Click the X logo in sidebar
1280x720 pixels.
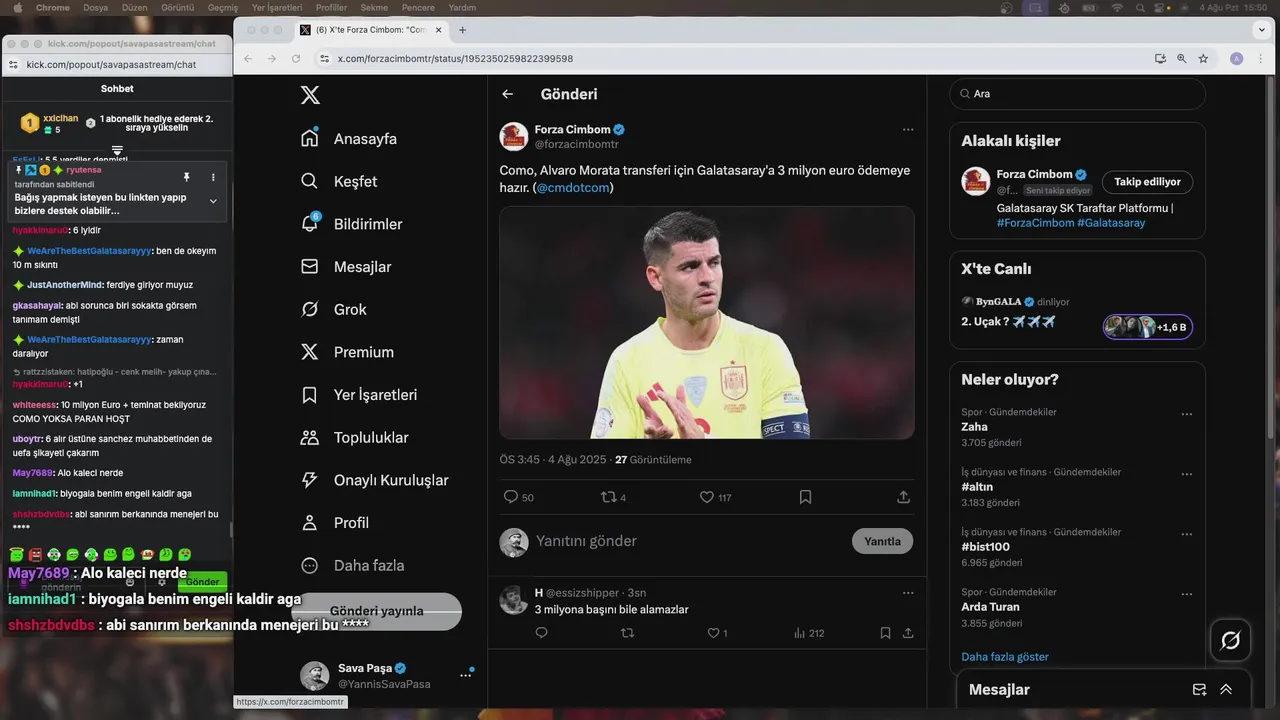tap(310, 95)
